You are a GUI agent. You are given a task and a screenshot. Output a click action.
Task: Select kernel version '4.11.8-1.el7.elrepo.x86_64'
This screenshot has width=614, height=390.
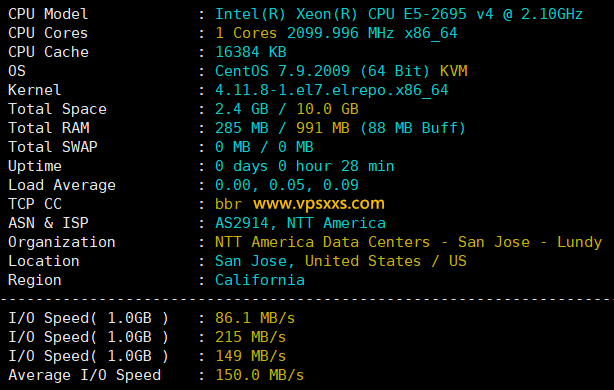[x=332, y=90]
